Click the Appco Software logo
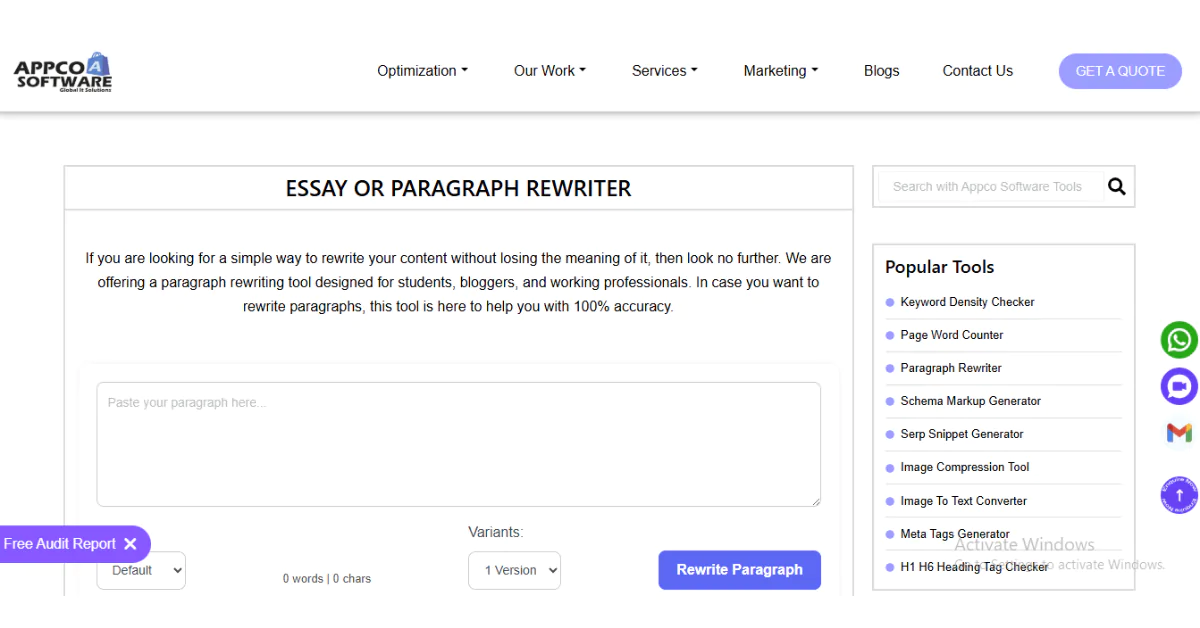 (x=63, y=70)
